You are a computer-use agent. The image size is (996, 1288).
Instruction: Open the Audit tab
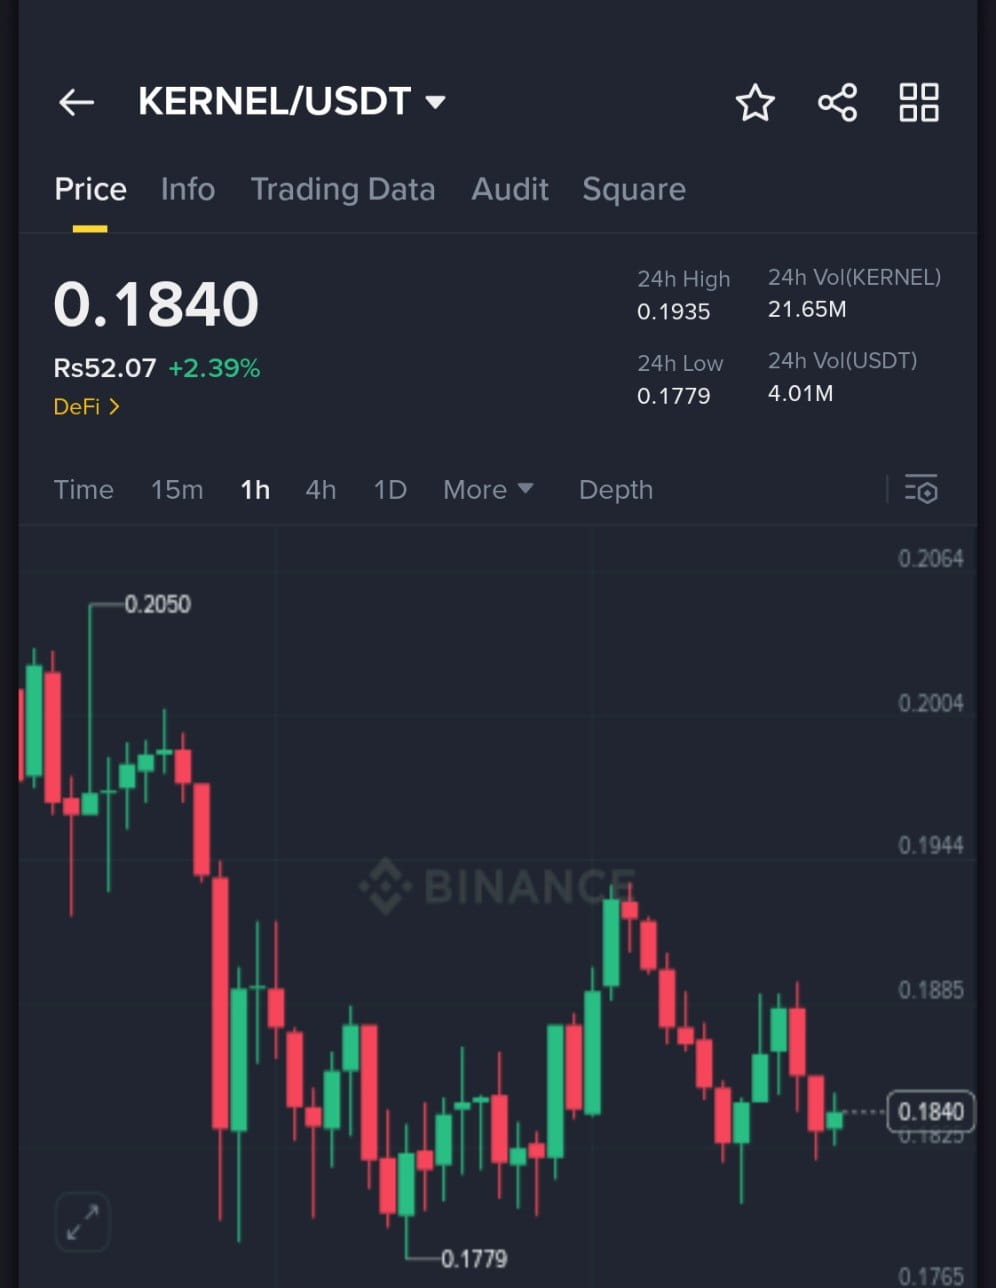click(x=510, y=189)
